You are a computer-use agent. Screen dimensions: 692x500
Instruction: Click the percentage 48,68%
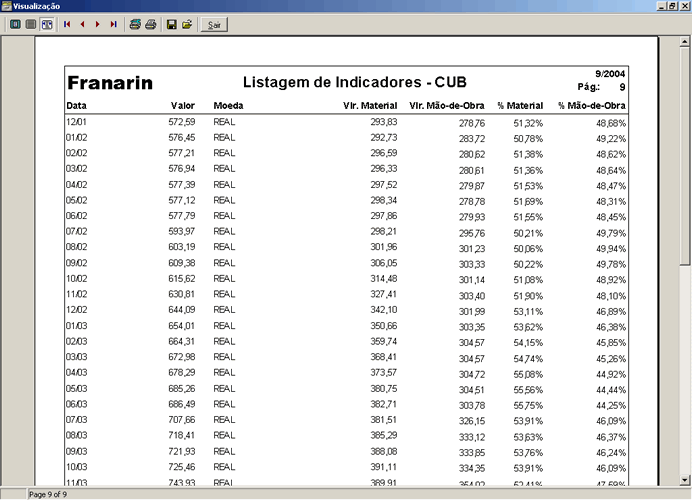(611, 123)
